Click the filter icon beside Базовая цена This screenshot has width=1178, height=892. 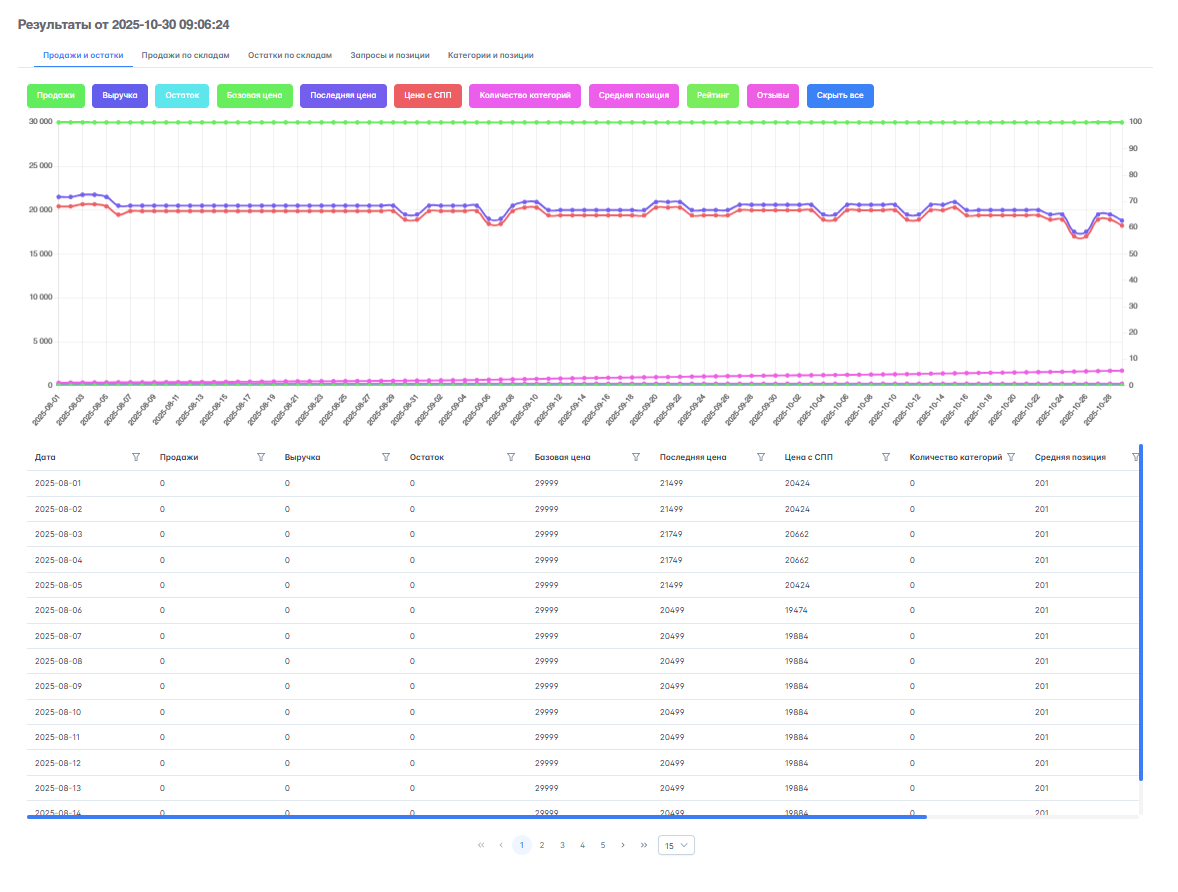(636, 457)
